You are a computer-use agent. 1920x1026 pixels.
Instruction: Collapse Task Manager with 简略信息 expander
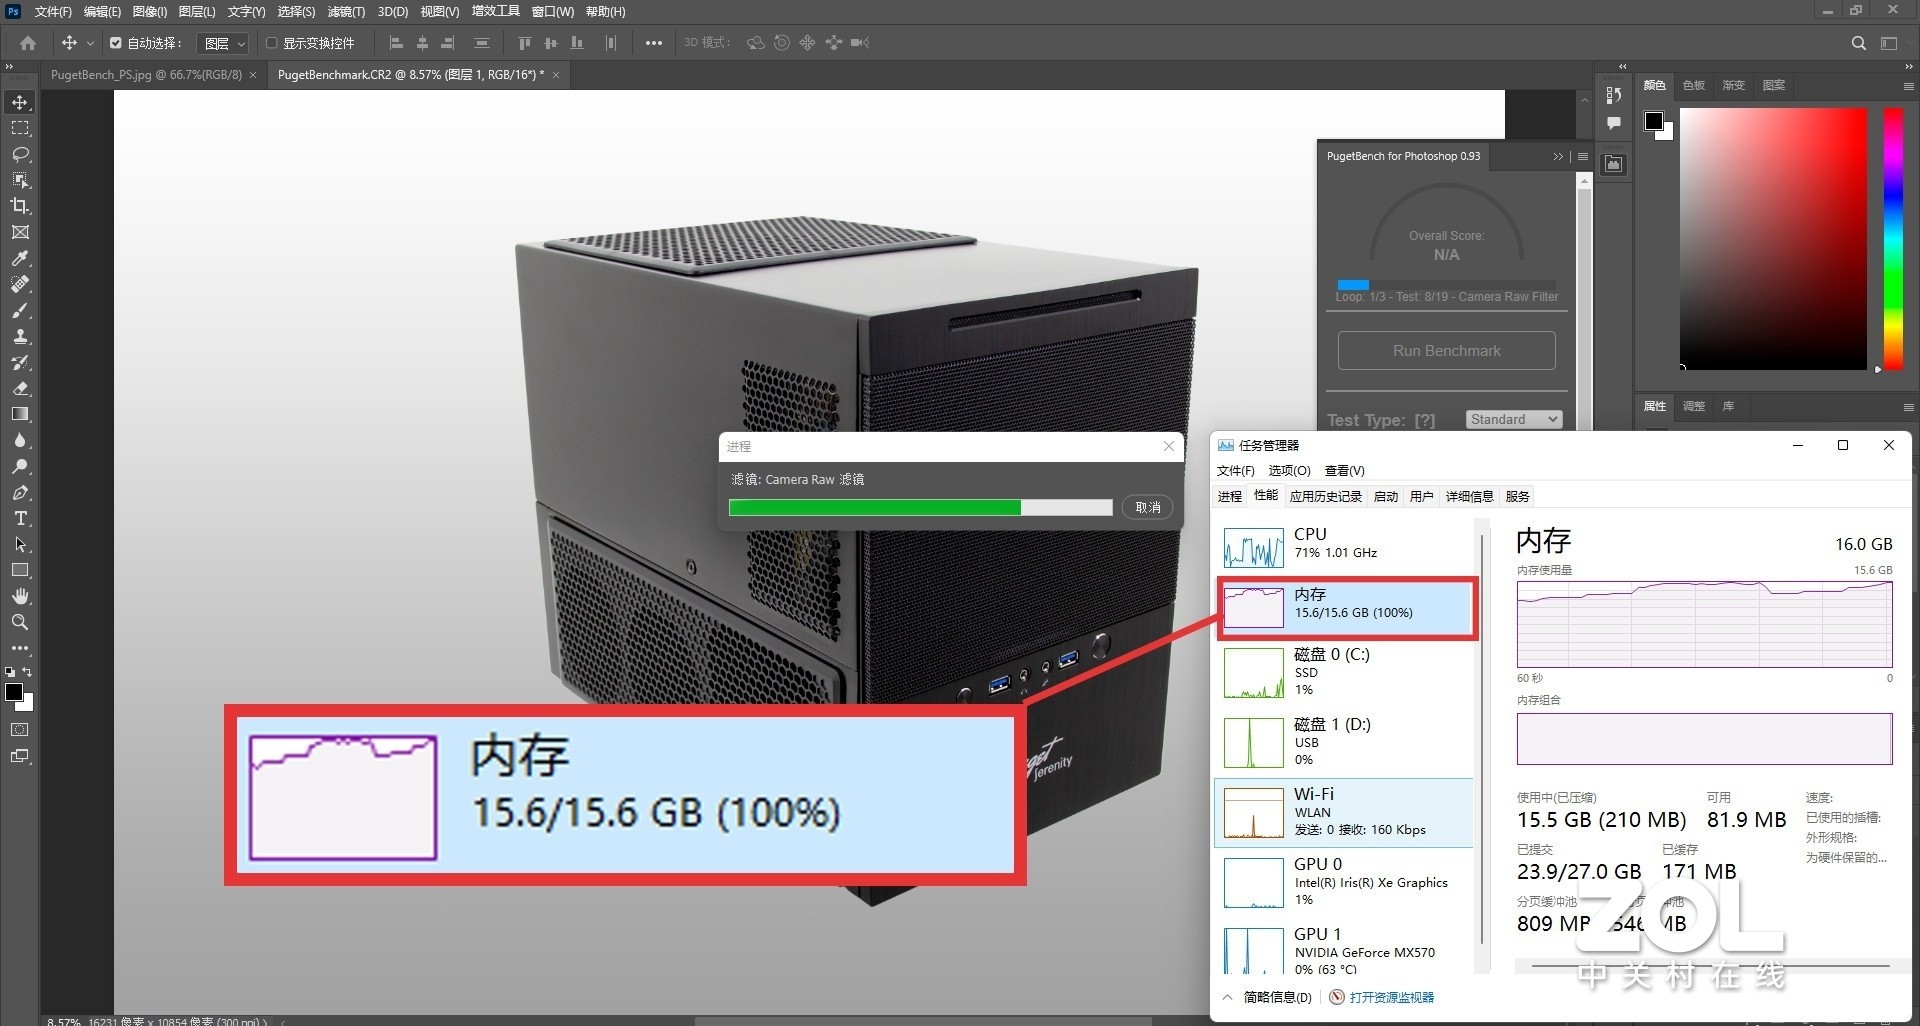tap(1267, 997)
